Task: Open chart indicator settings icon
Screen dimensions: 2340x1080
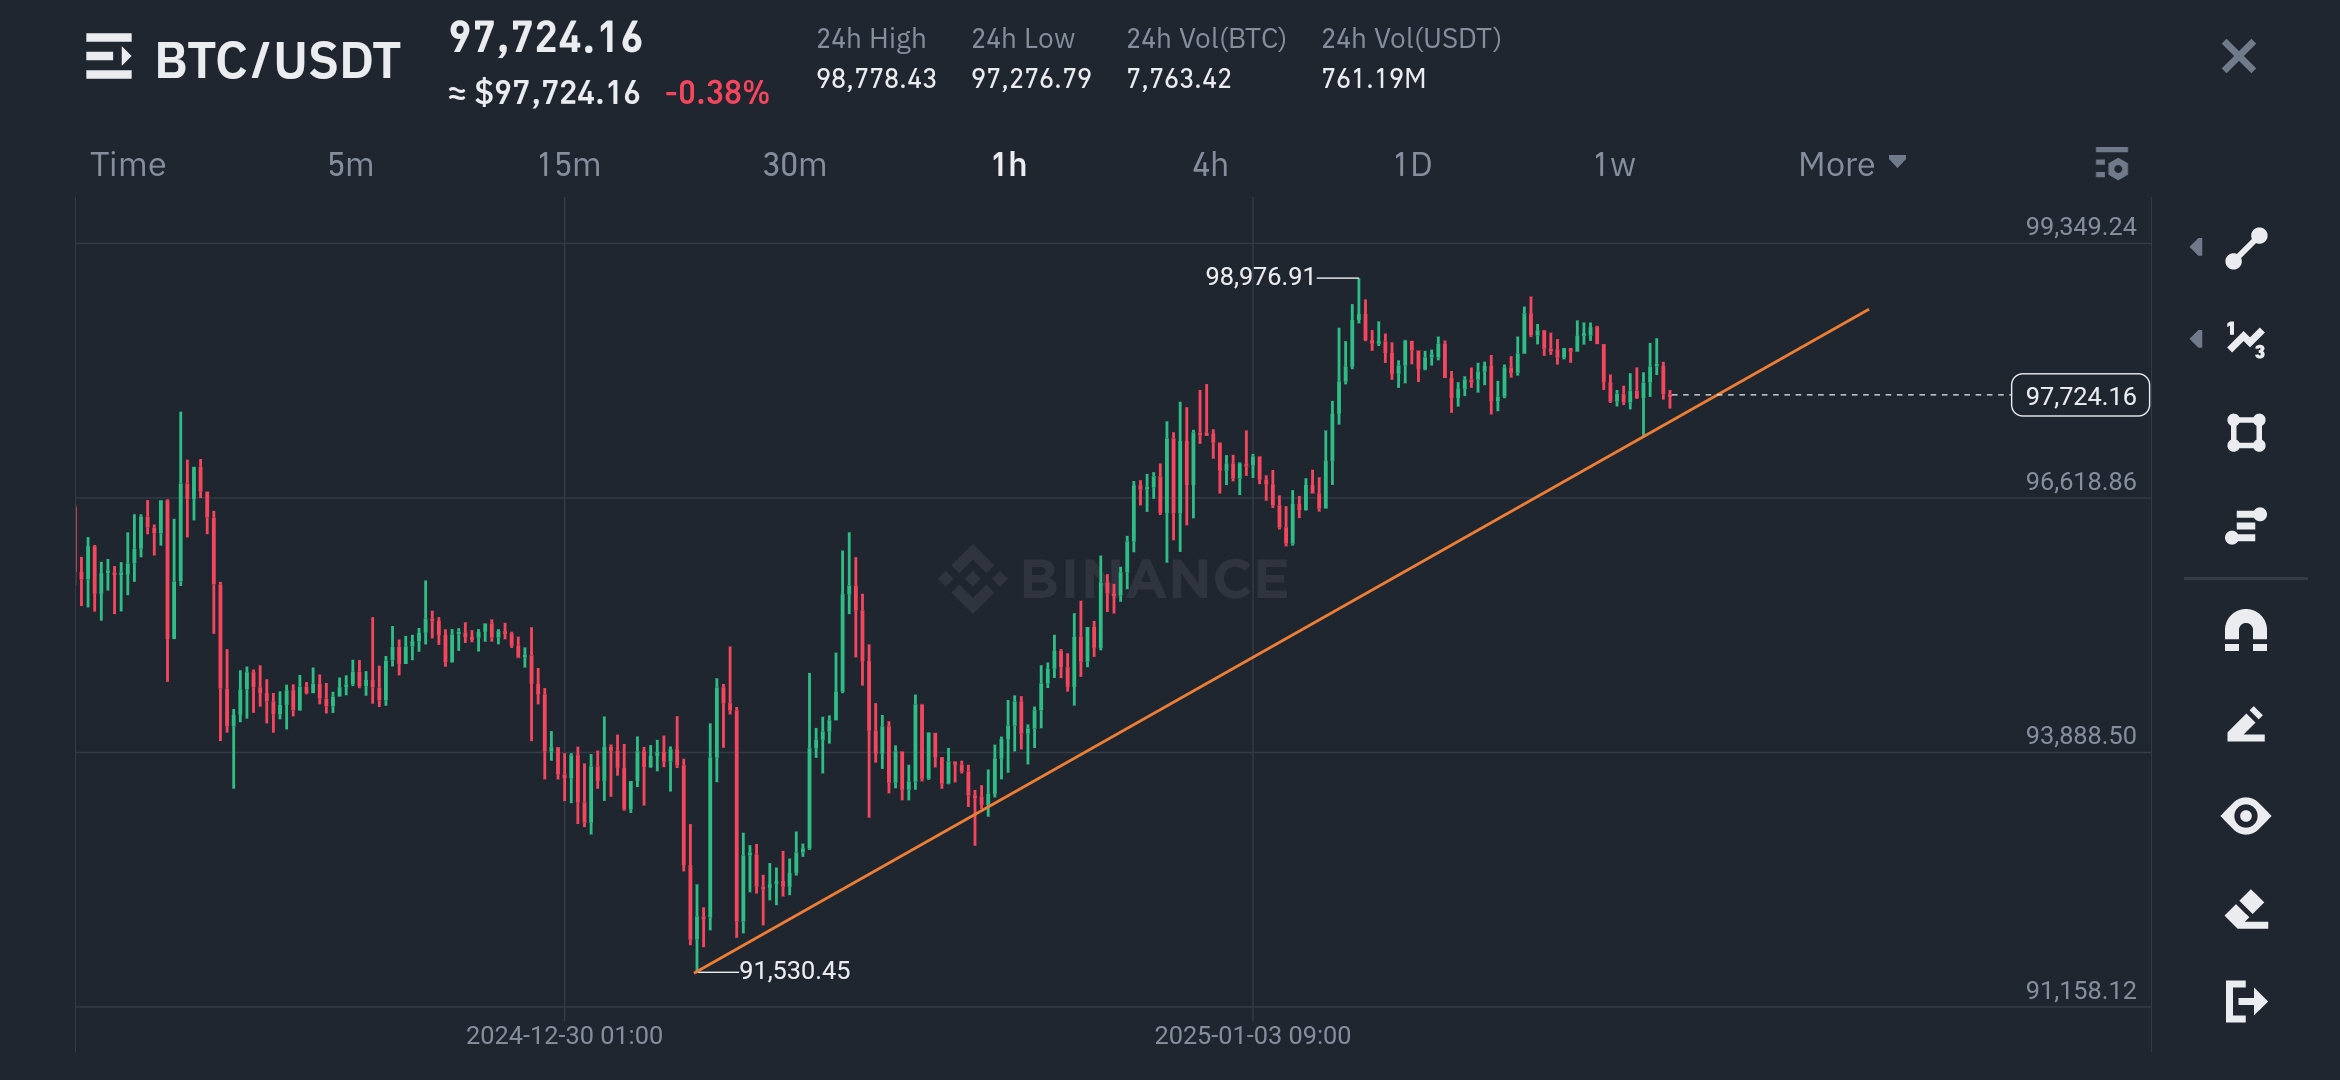Action: pos(2112,163)
